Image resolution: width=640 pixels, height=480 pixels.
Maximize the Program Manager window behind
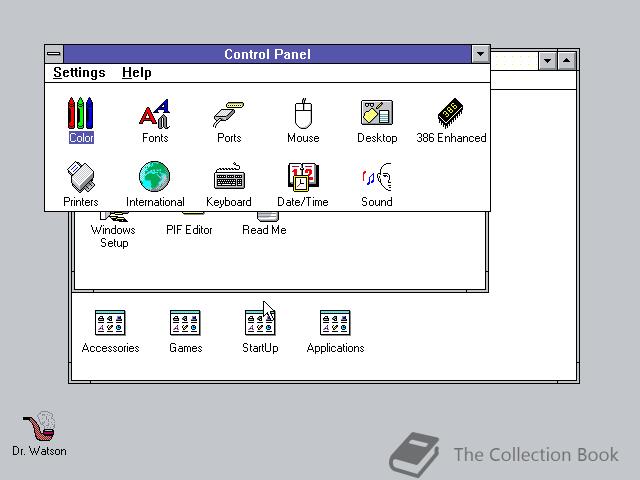[x=567, y=61]
